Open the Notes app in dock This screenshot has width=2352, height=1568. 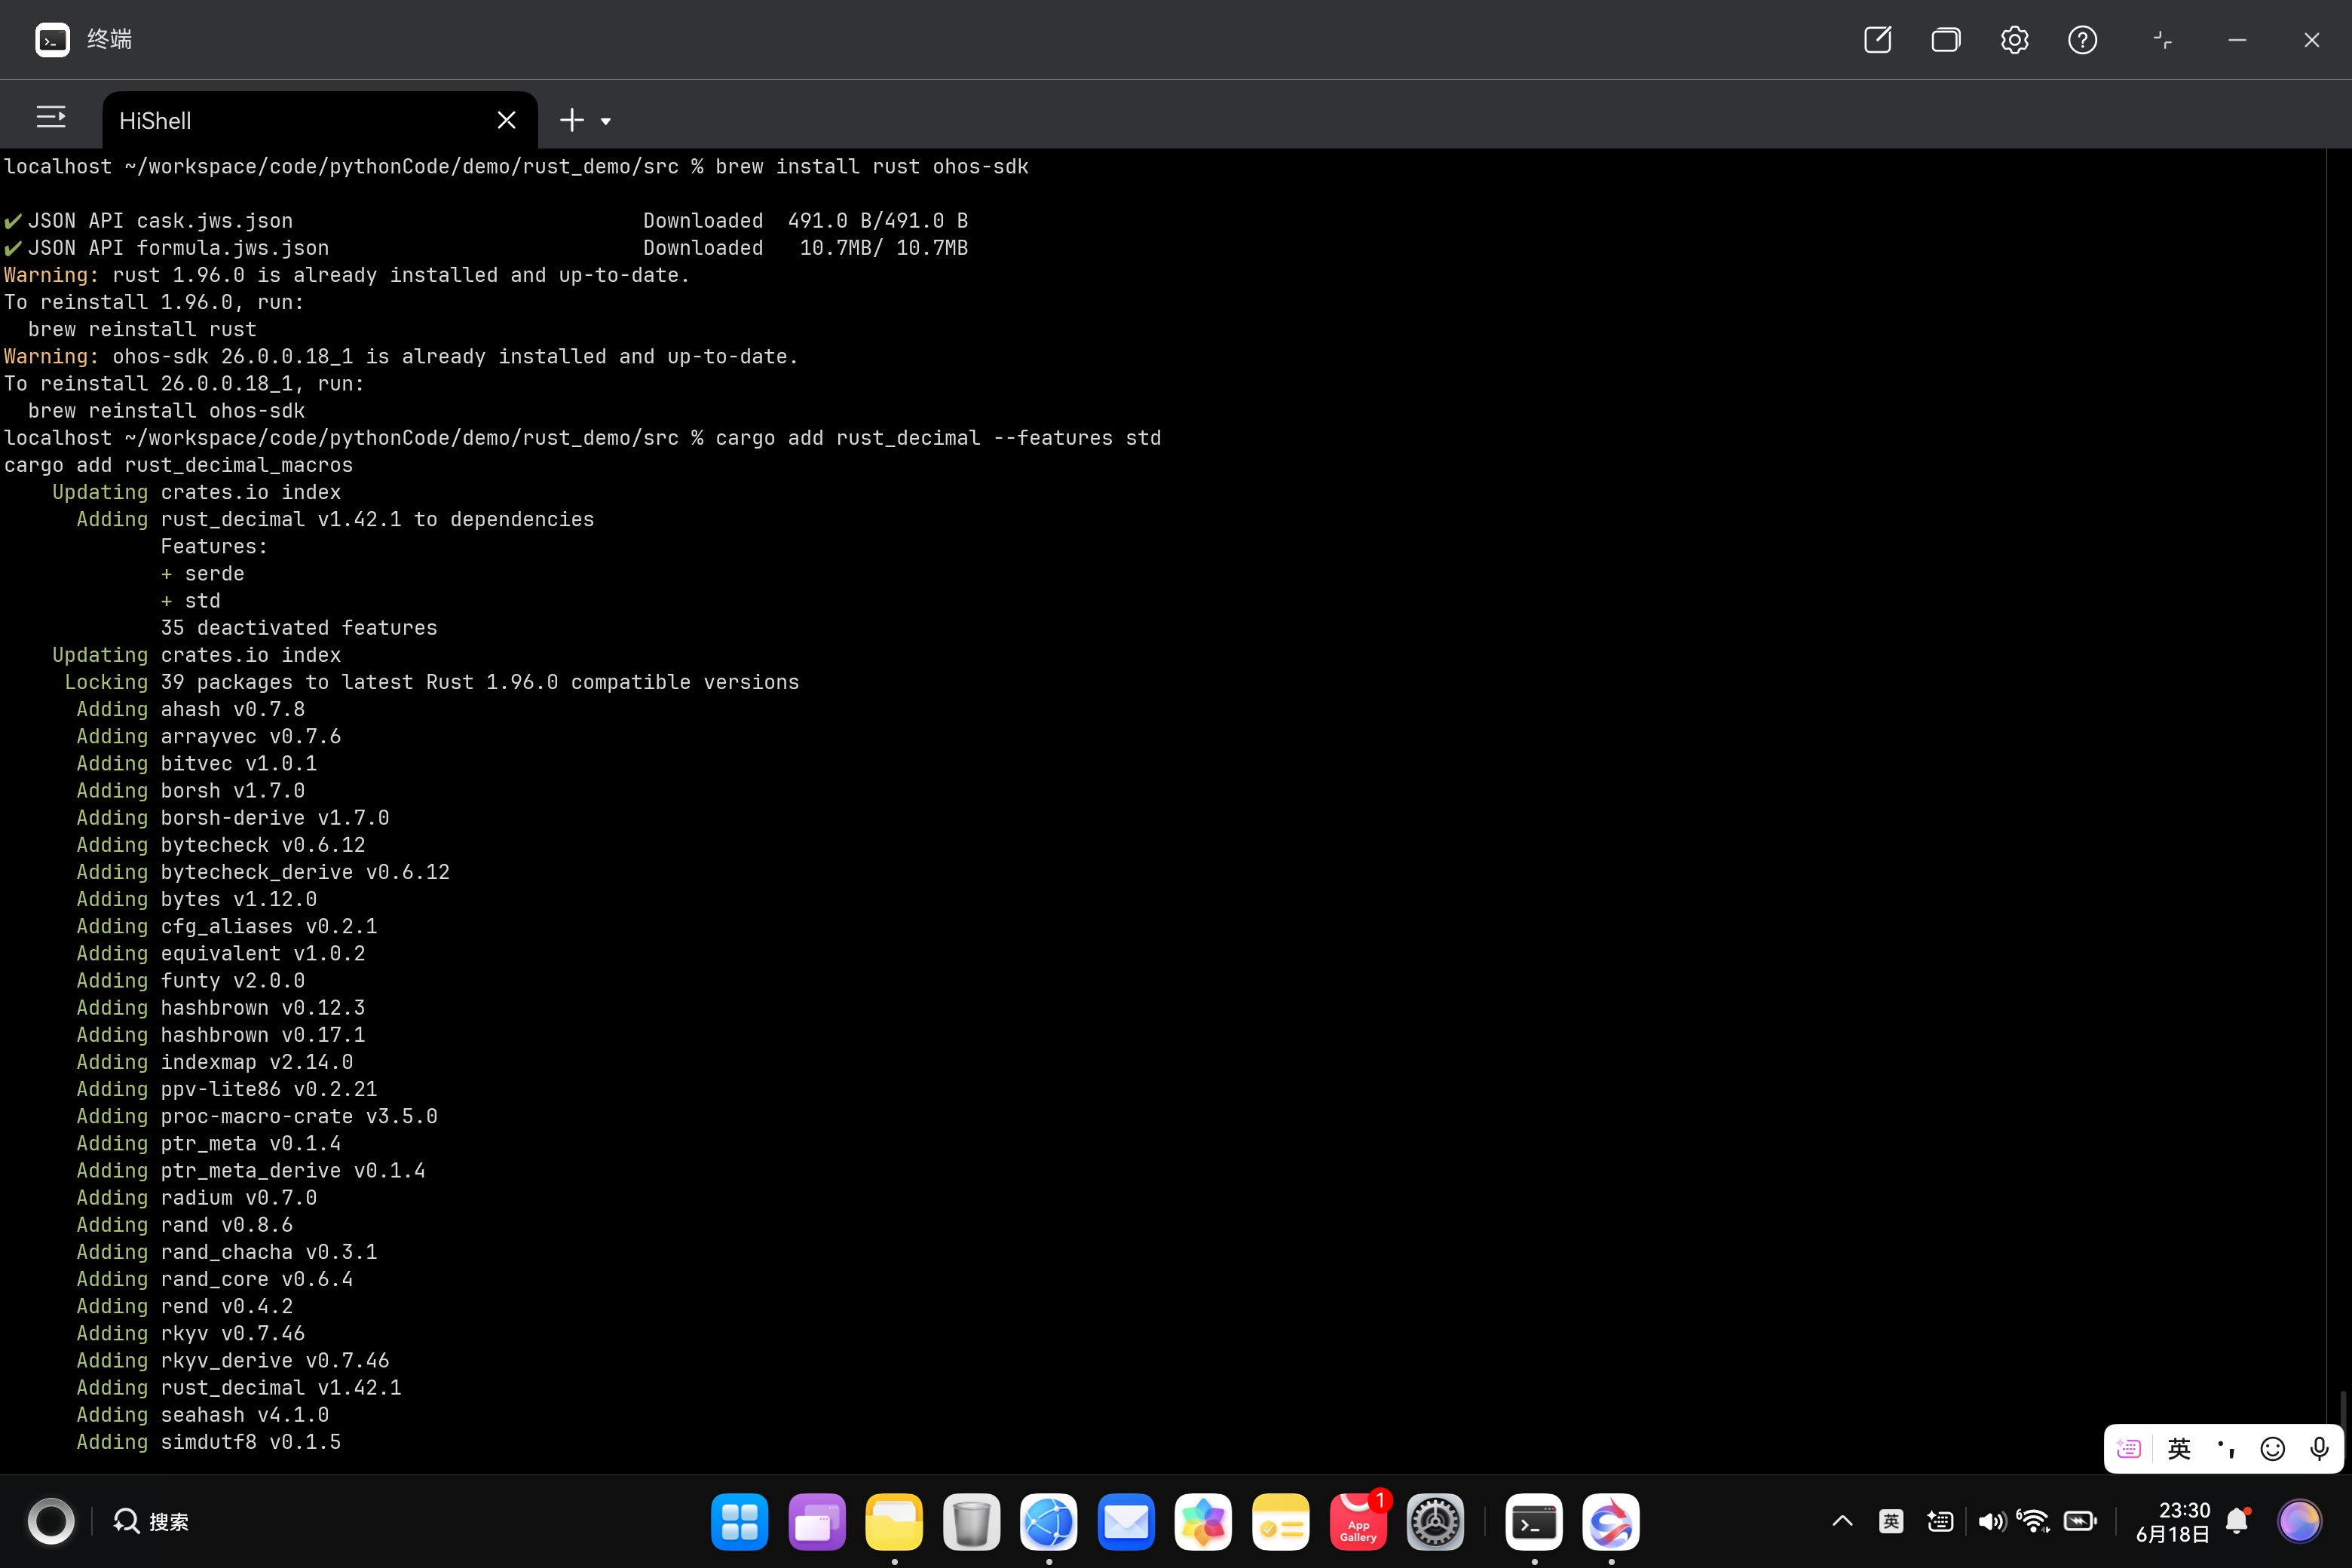click(x=1280, y=1522)
